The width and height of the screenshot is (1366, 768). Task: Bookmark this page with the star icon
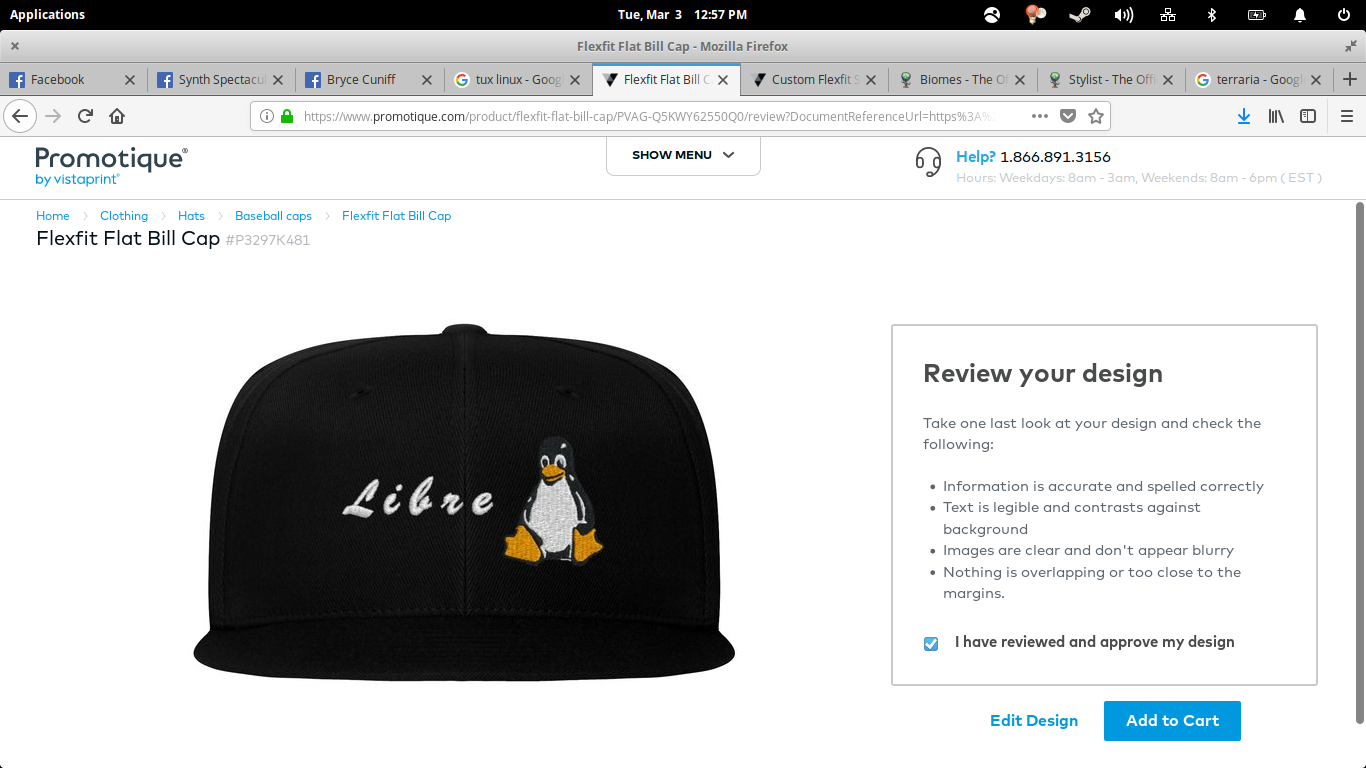1095,116
